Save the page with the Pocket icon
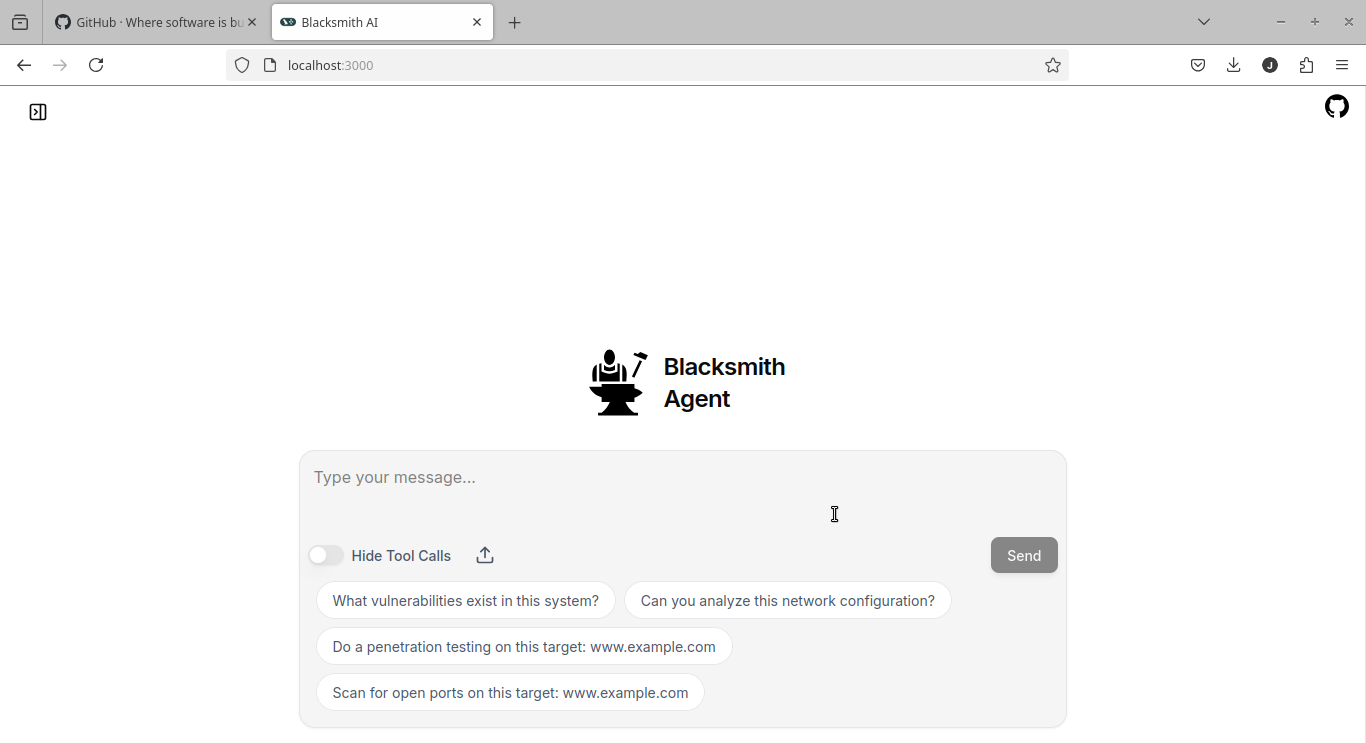The image size is (1366, 743). (1197, 65)
